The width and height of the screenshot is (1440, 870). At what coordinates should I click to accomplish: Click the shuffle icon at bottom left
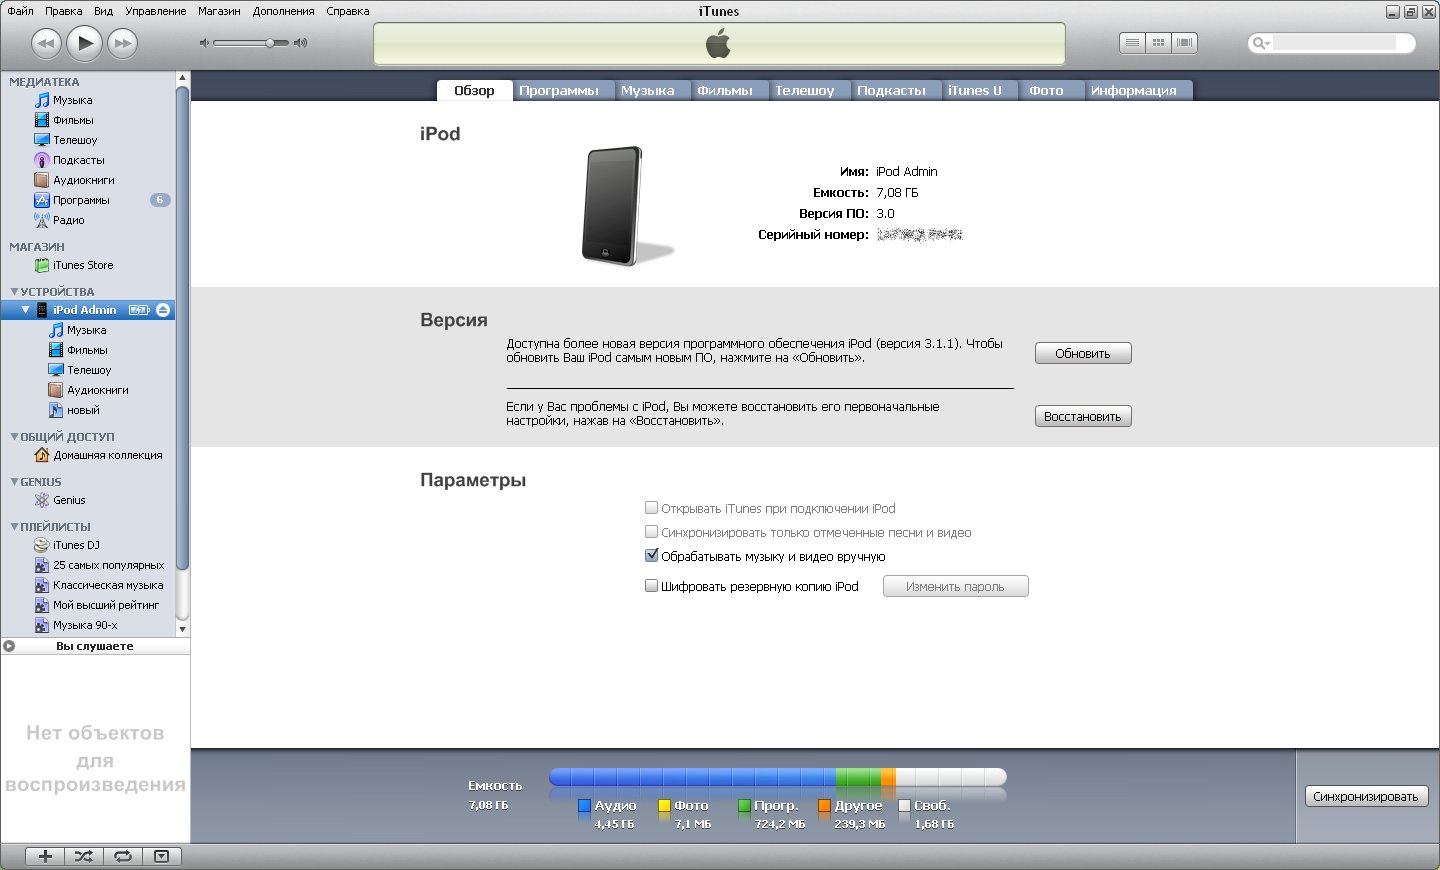pyautogui.click(x=84, y=856)
